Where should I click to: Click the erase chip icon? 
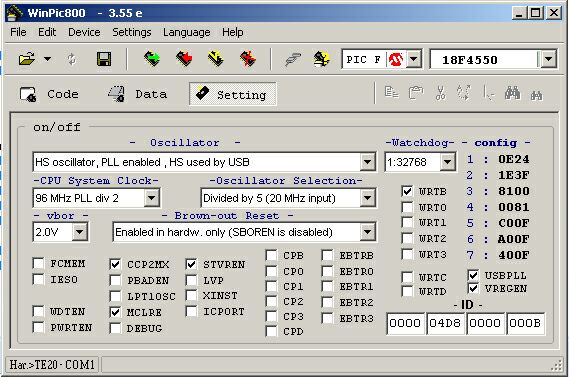(248, 58)
